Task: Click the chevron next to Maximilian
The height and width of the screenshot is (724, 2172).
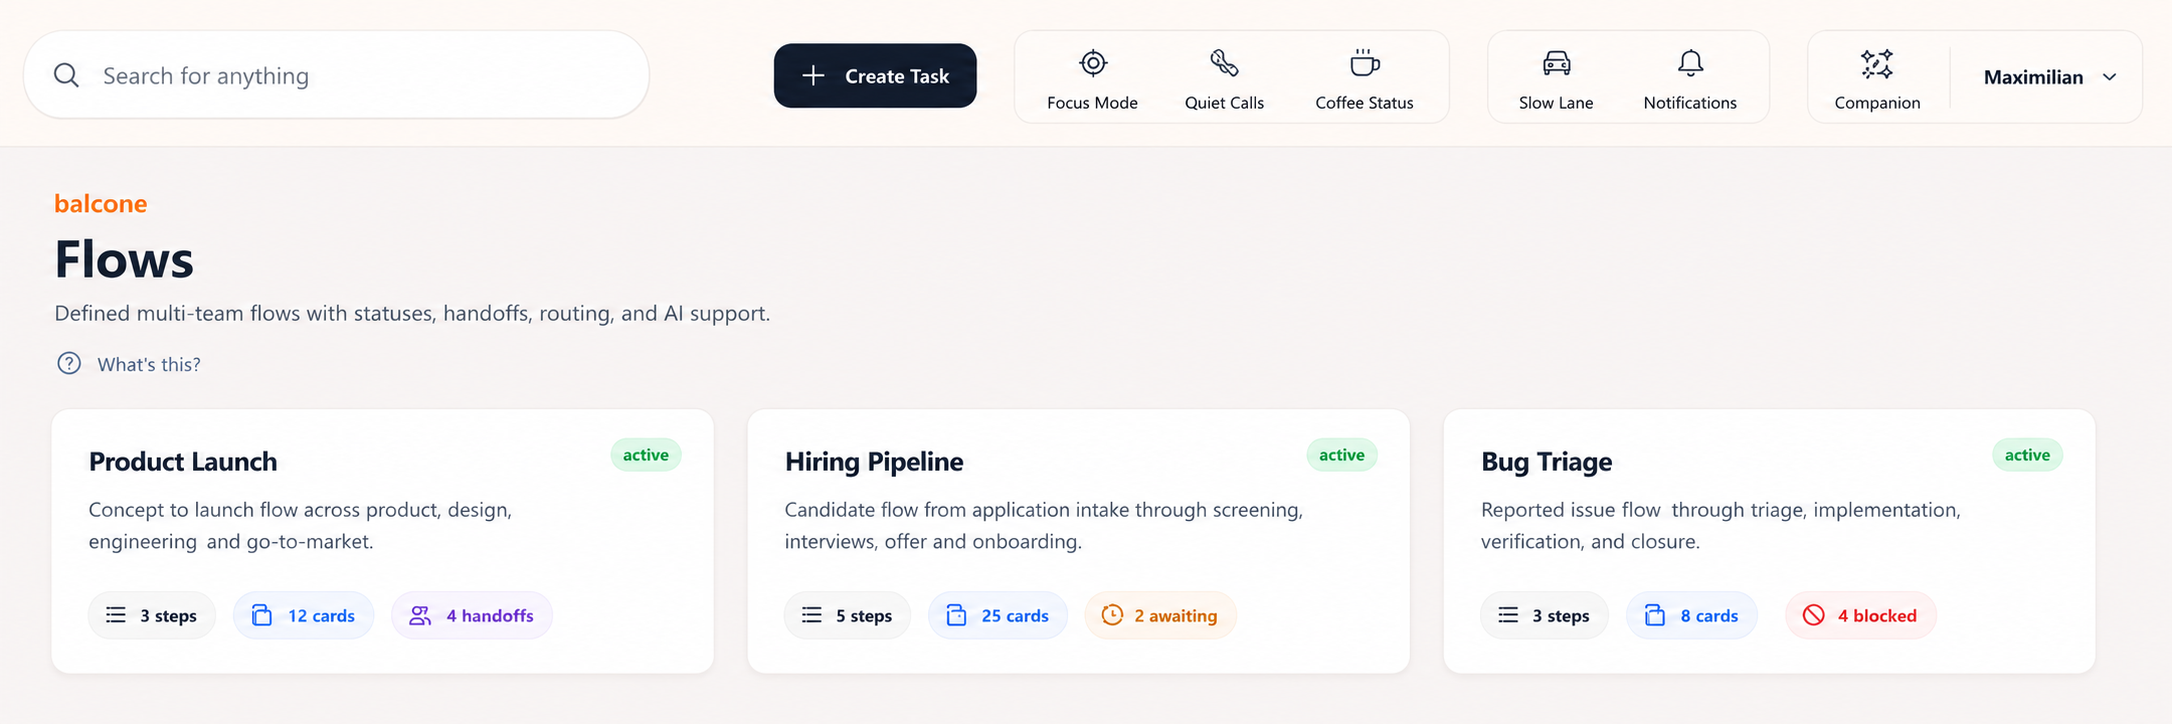Action: (x=2110, y=77)
